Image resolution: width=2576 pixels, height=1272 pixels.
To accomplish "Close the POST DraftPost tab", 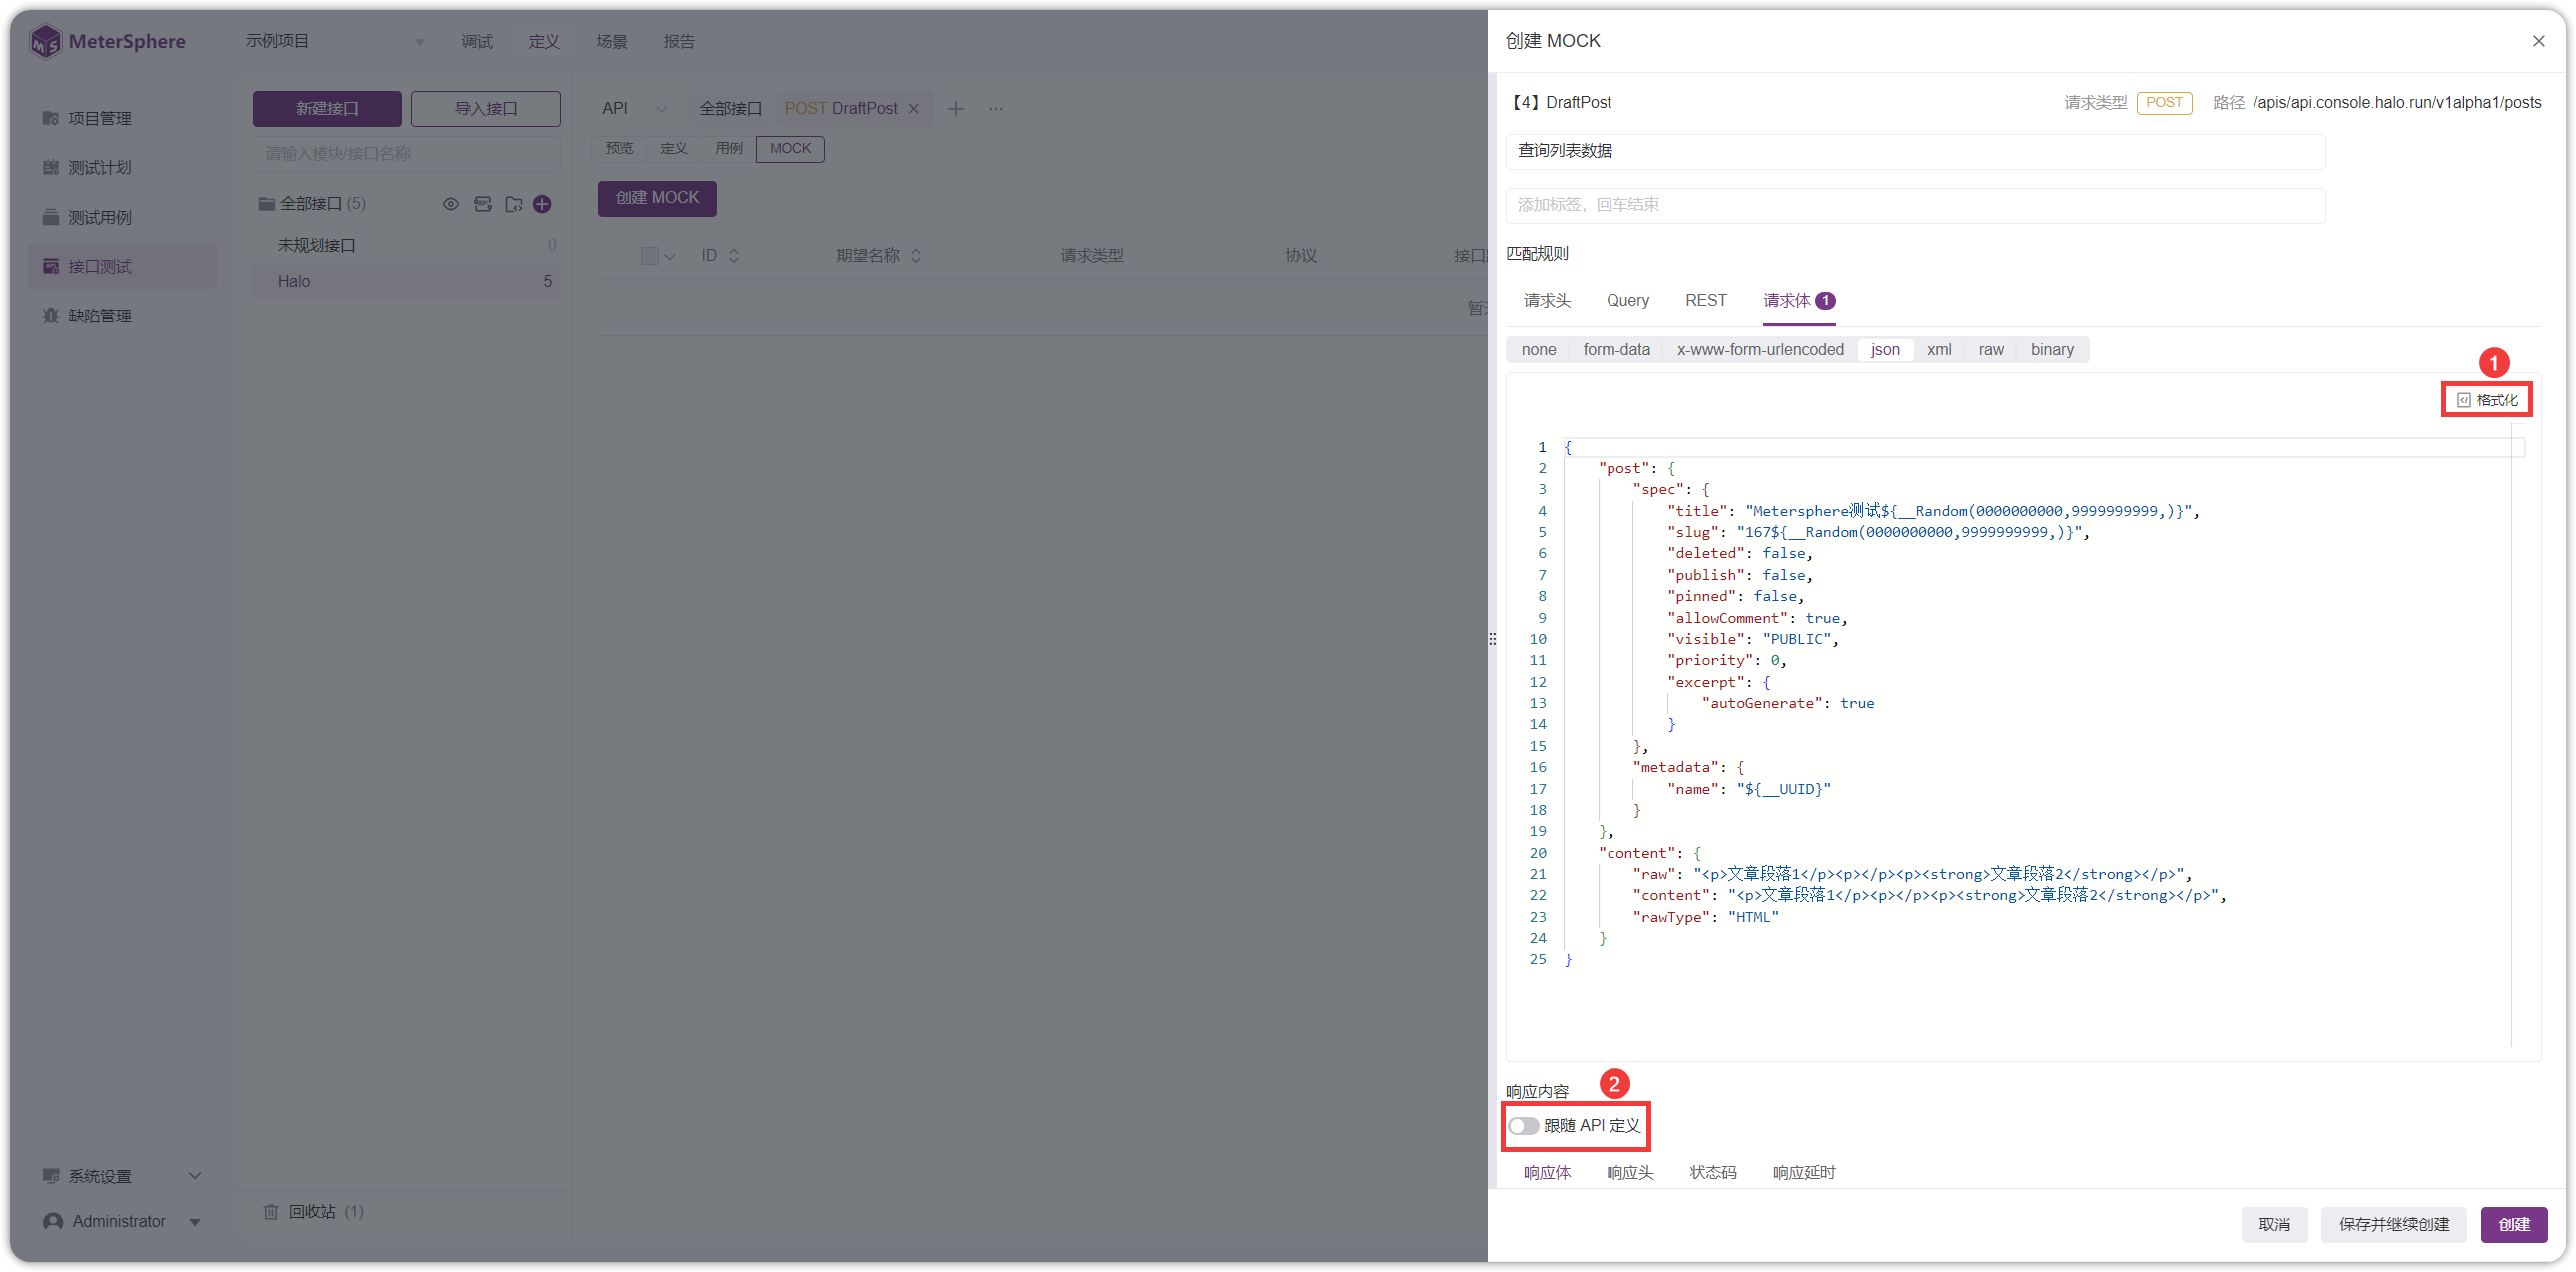I will click(913, 109).
